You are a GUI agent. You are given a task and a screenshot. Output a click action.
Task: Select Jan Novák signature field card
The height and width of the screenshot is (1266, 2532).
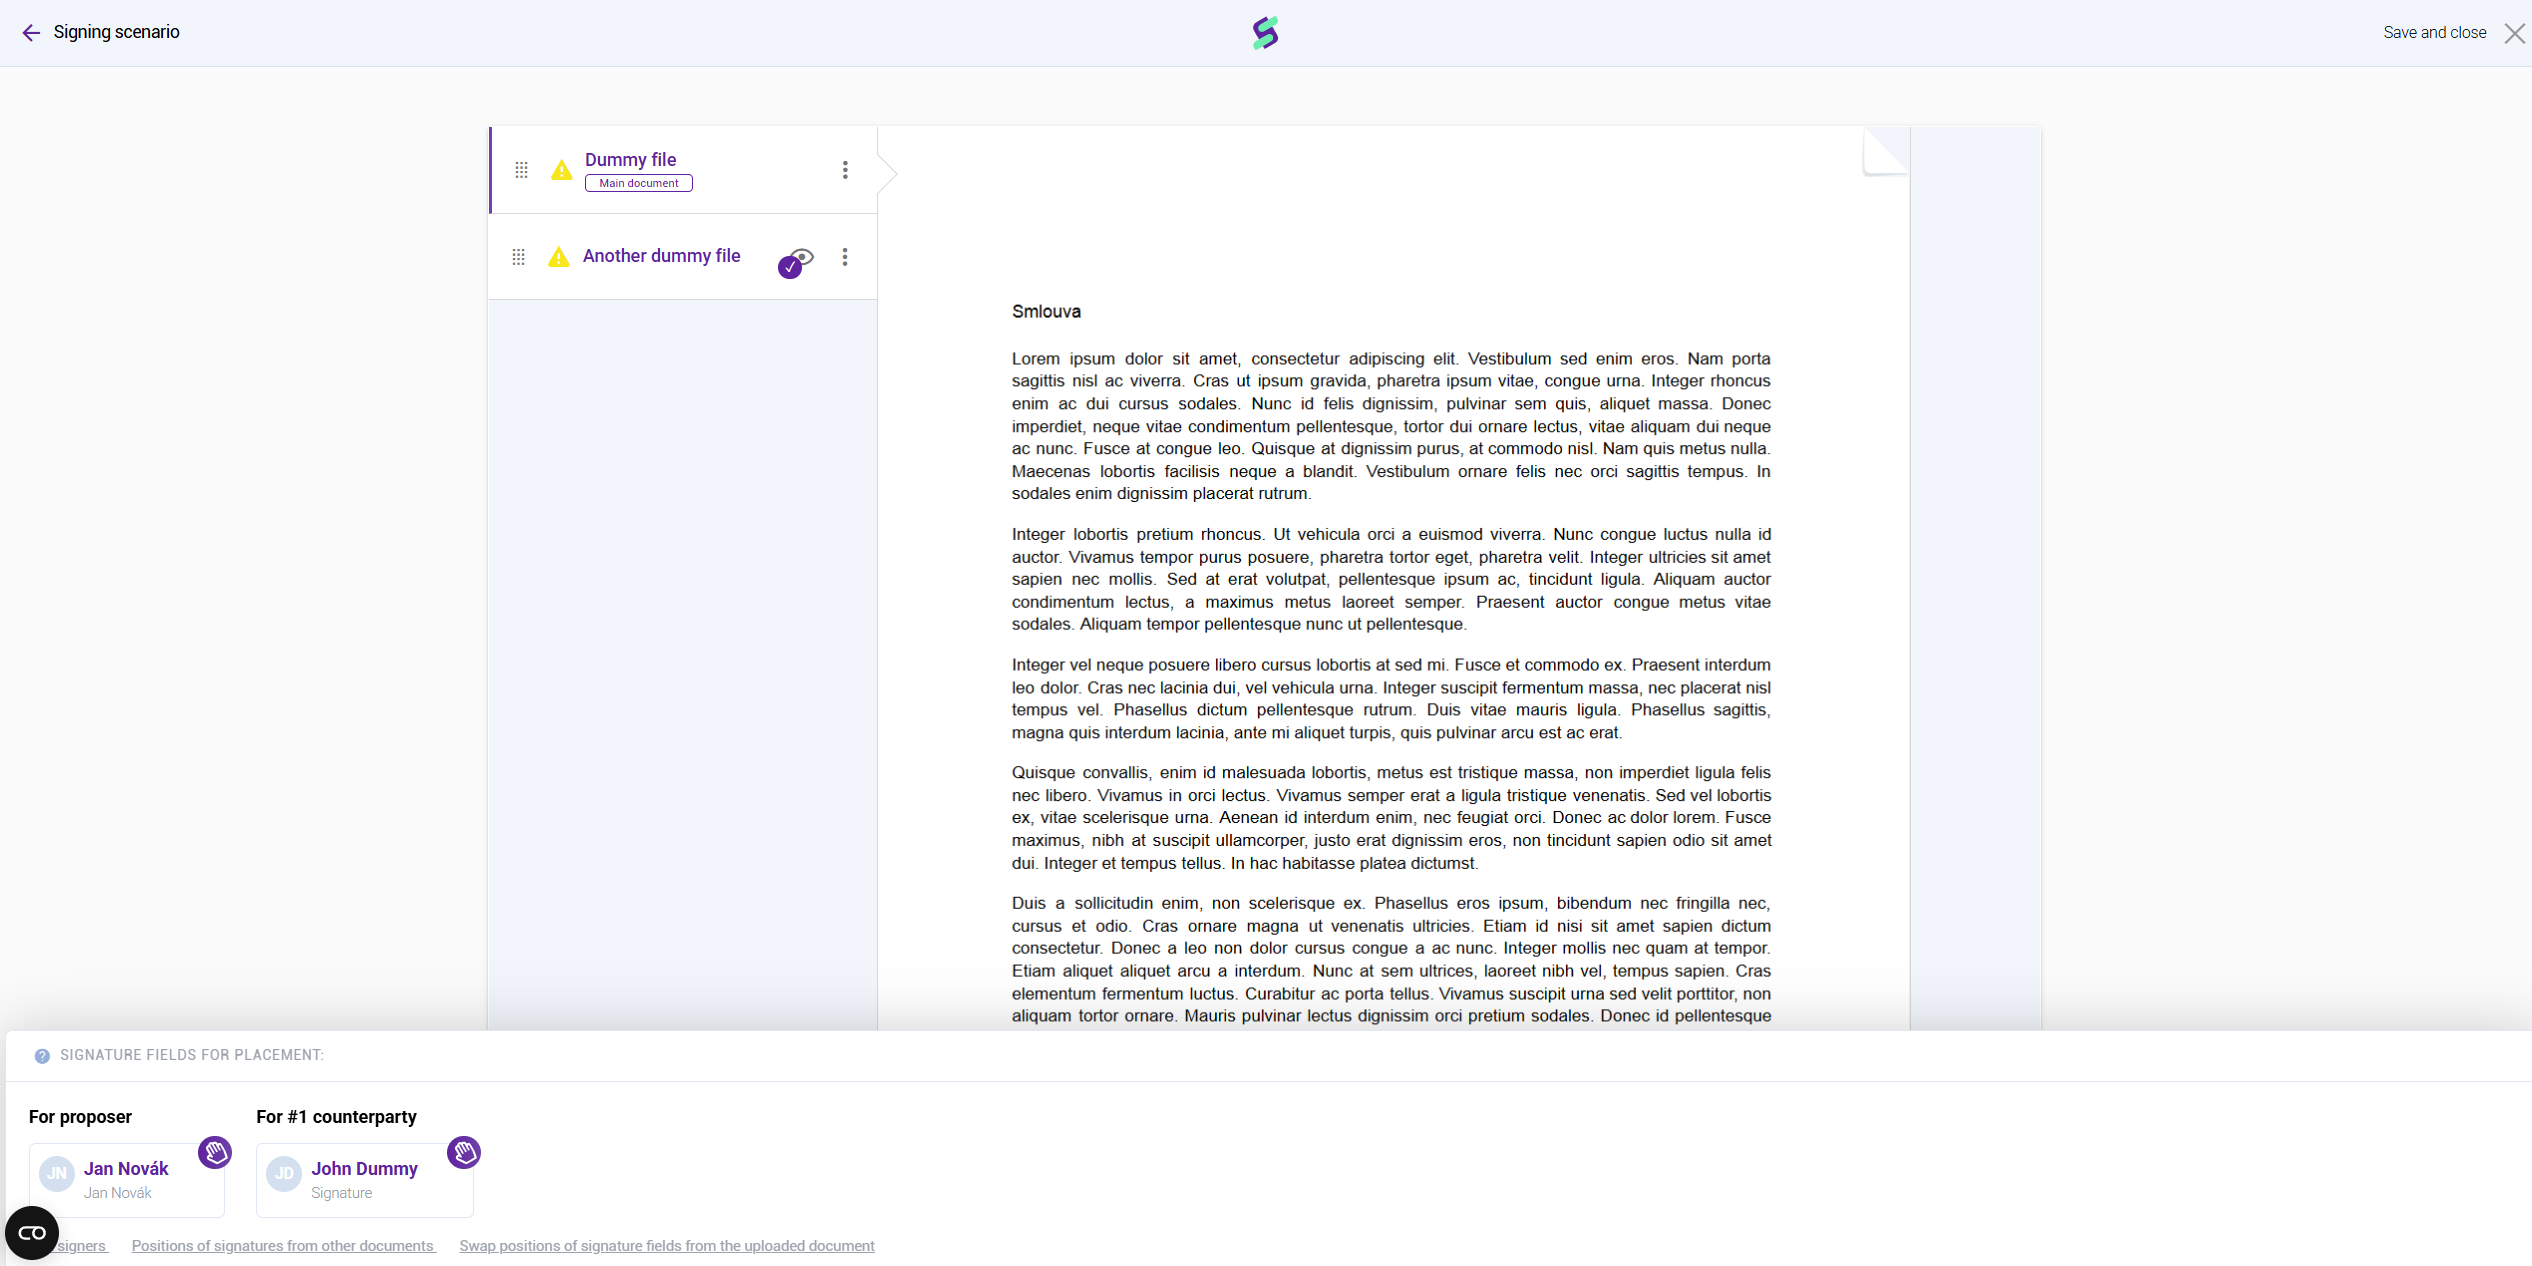126,1180
